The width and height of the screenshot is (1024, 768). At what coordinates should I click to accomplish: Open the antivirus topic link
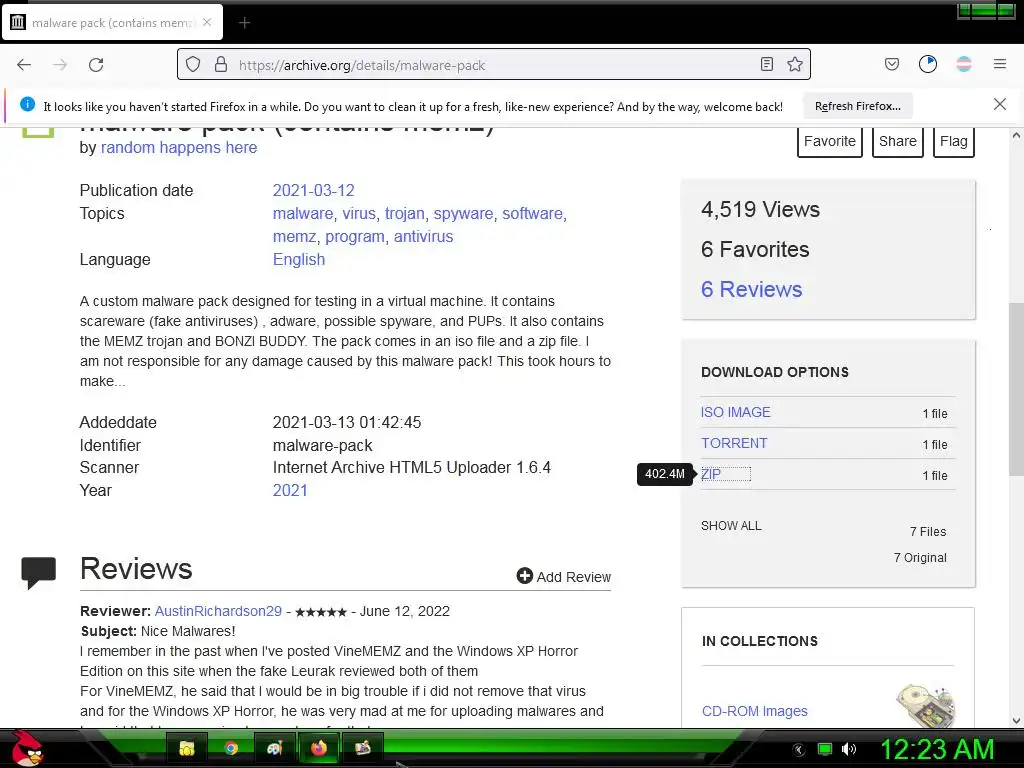point(423,236)
